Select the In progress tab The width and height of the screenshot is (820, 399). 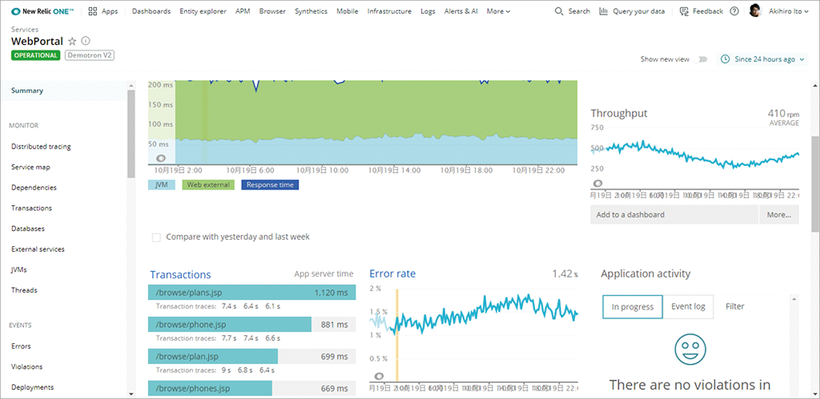click(632, 306)
